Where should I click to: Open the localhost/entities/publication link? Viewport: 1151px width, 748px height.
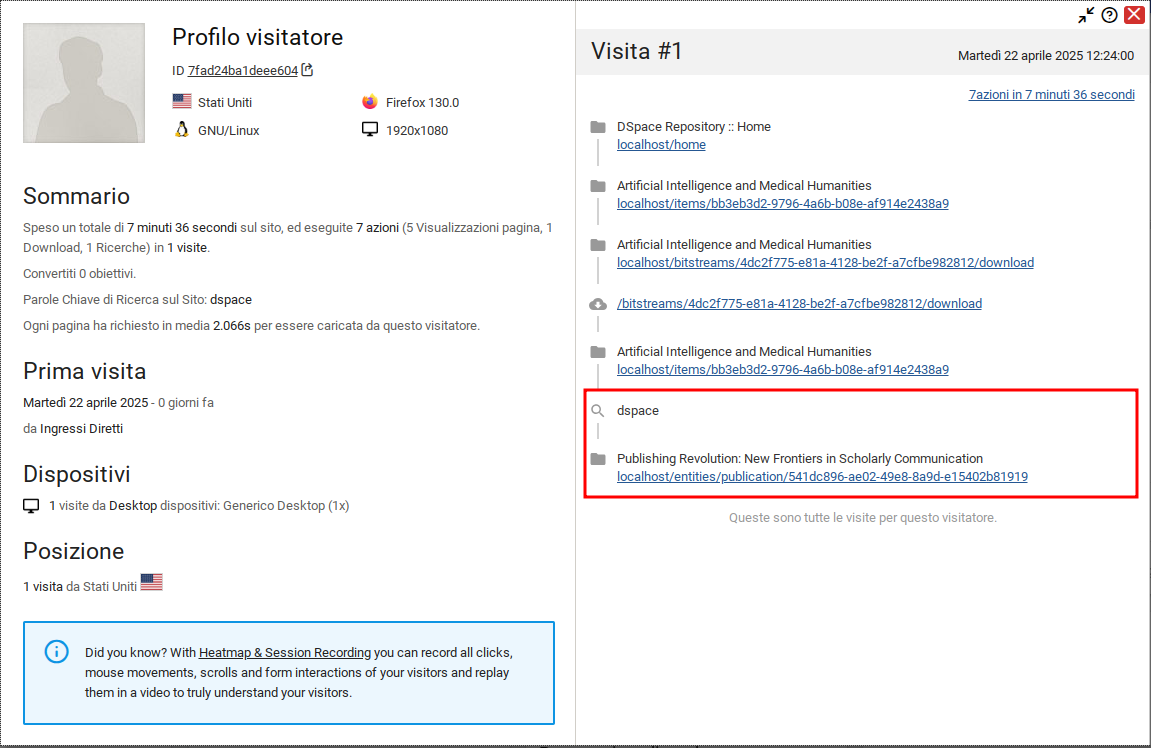click(x=822, y=477)
